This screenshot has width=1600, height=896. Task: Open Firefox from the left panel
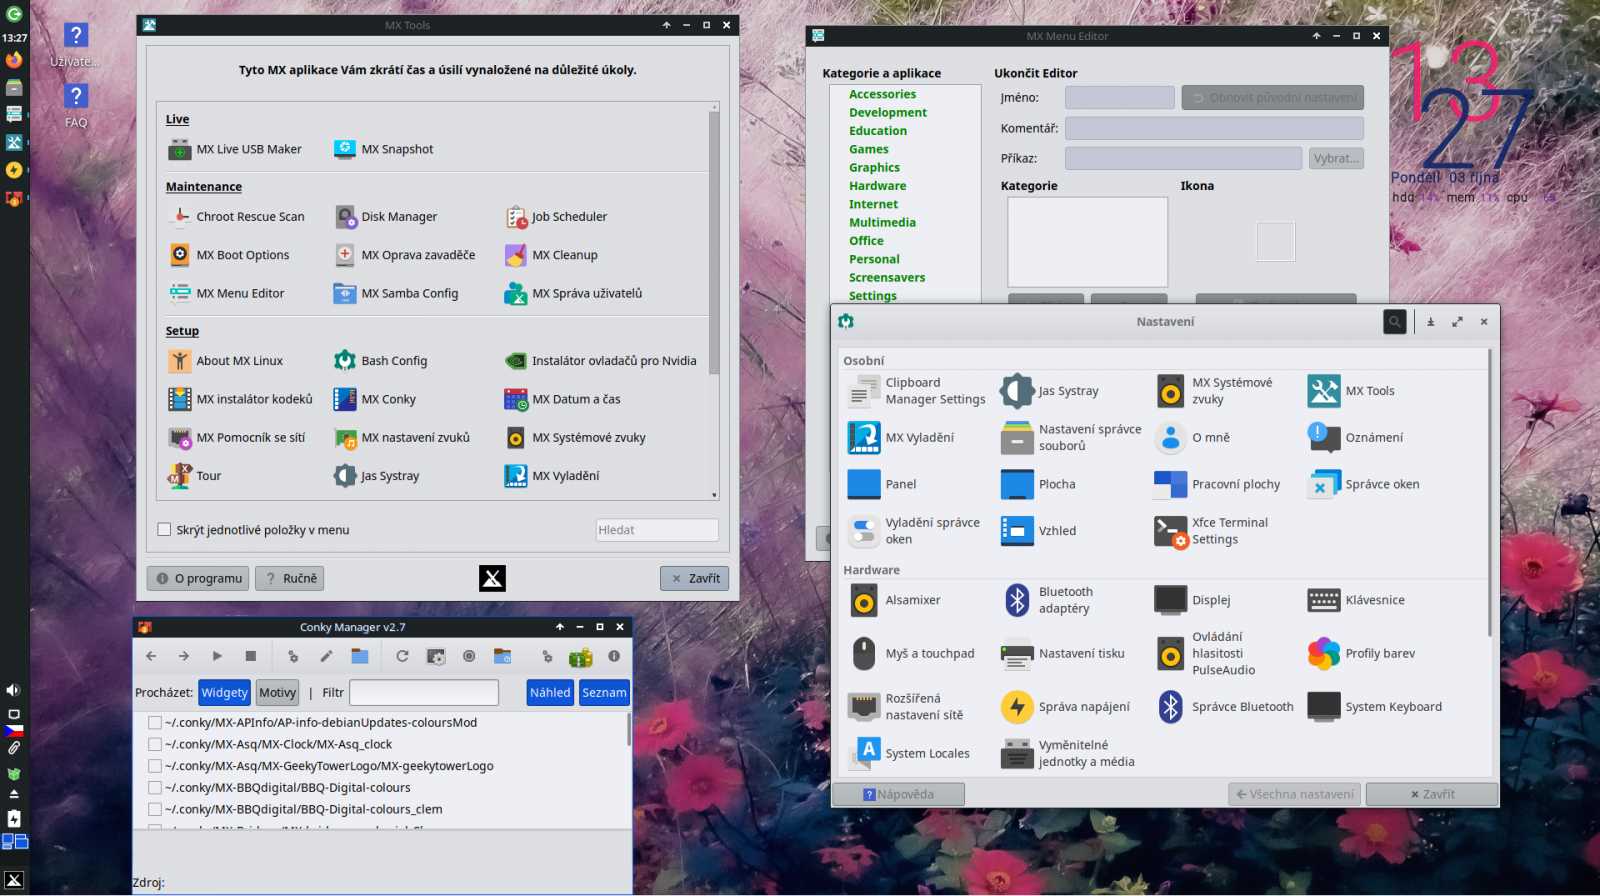click(x=14, y=60)
